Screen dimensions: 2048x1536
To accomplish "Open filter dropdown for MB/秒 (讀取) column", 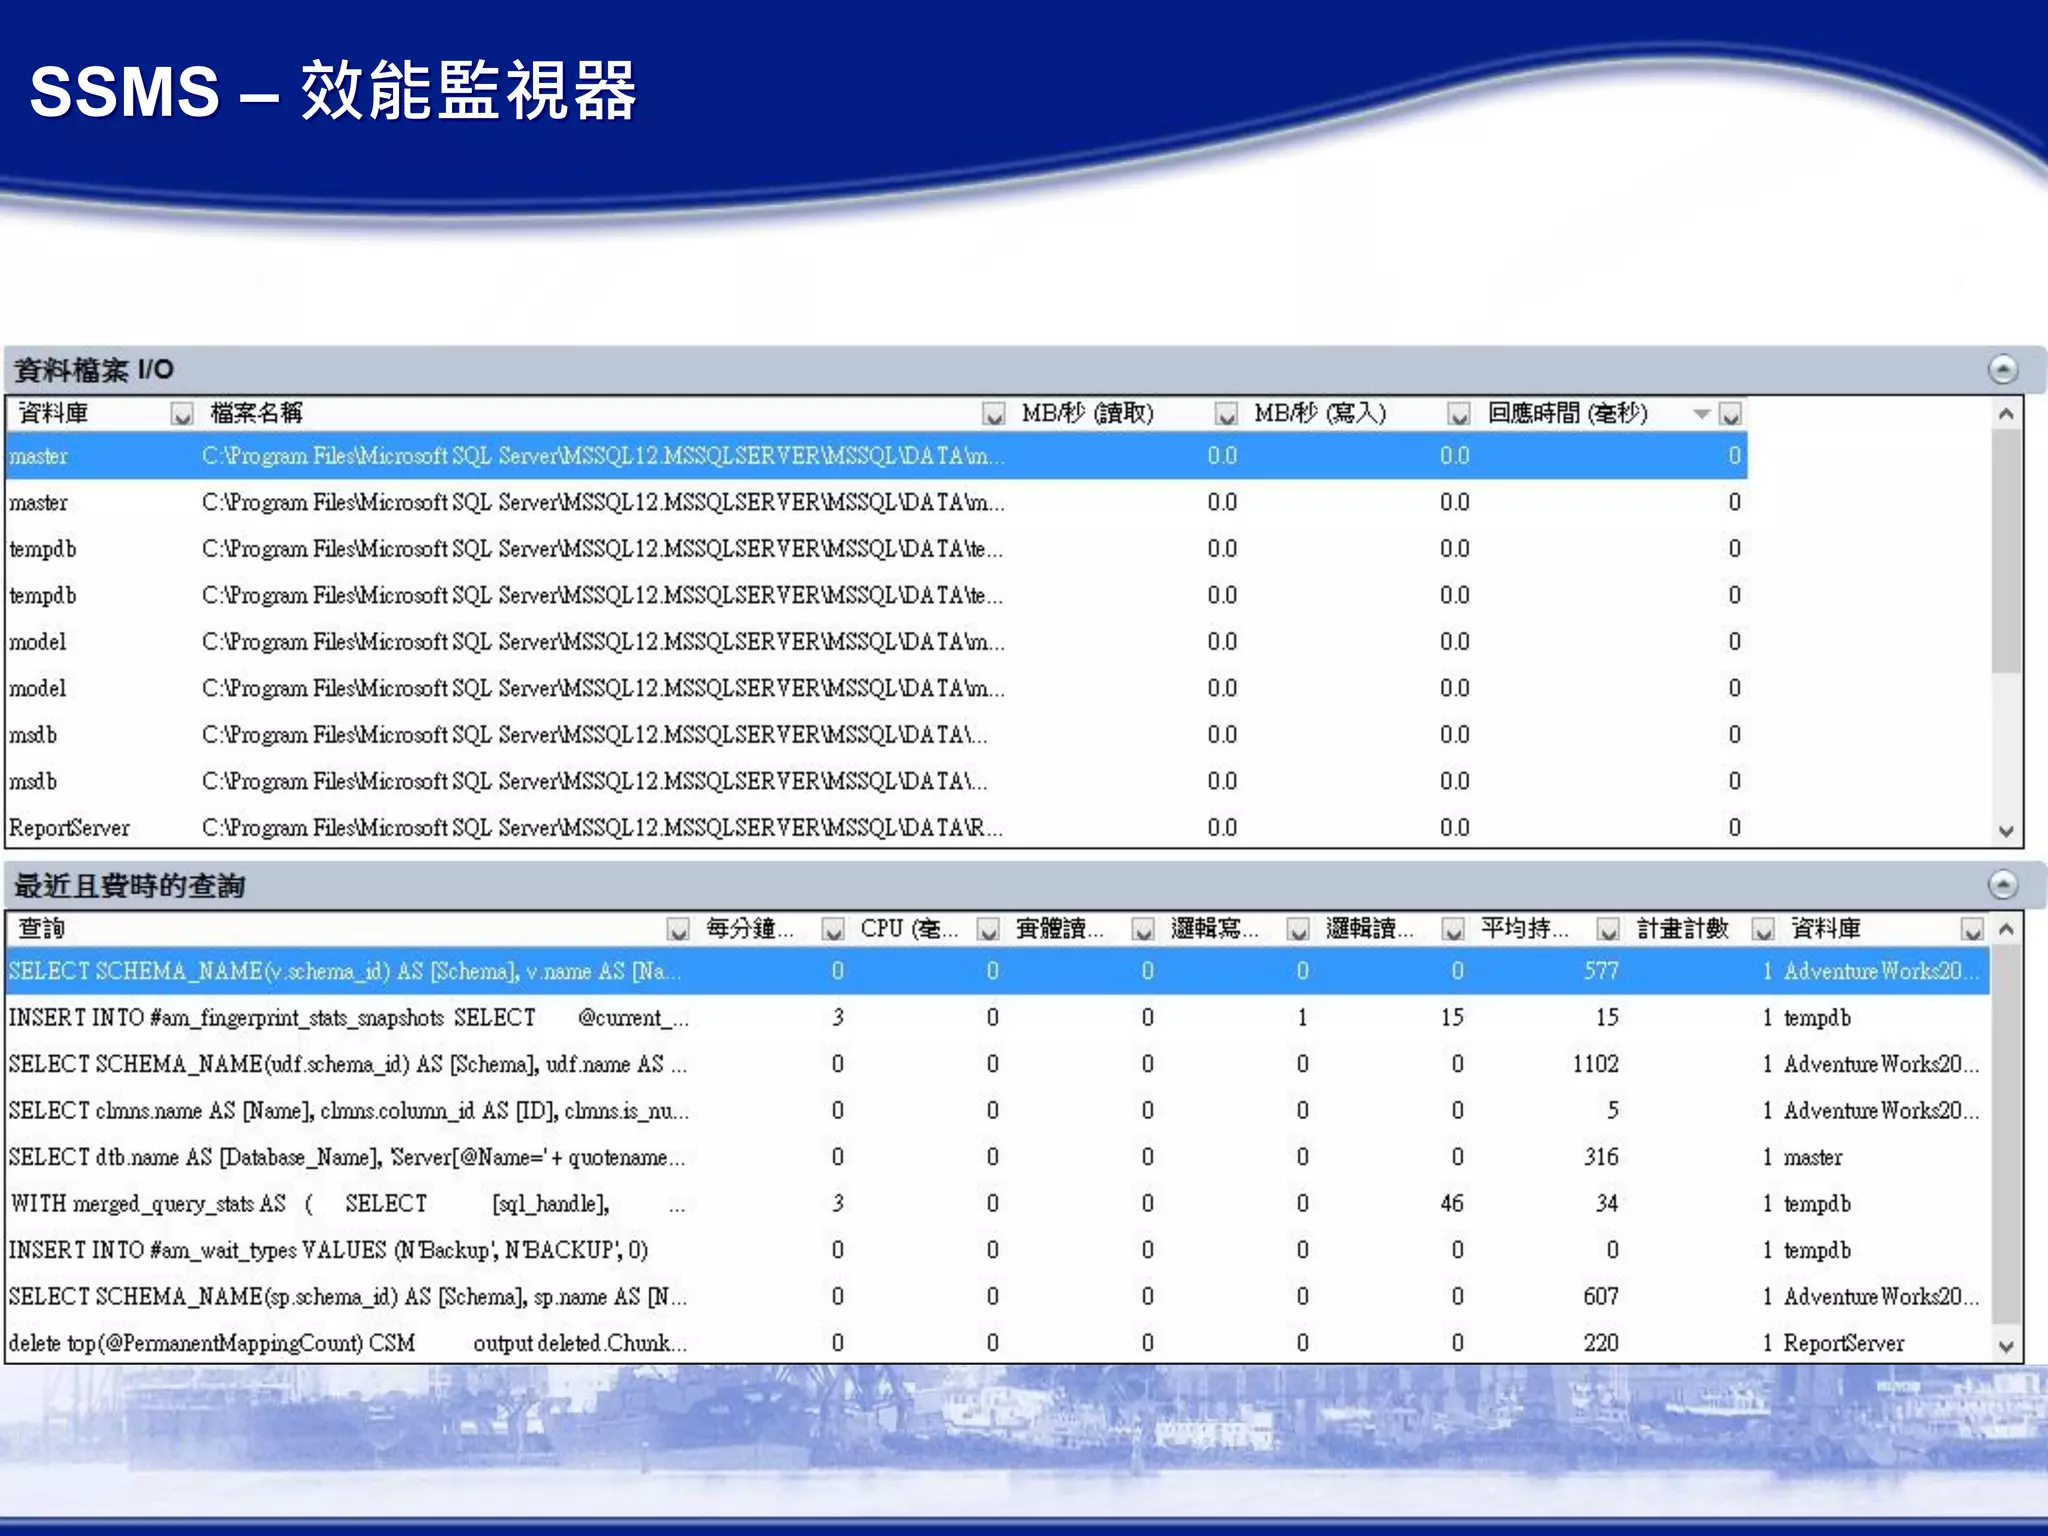I will point(1226,413).
